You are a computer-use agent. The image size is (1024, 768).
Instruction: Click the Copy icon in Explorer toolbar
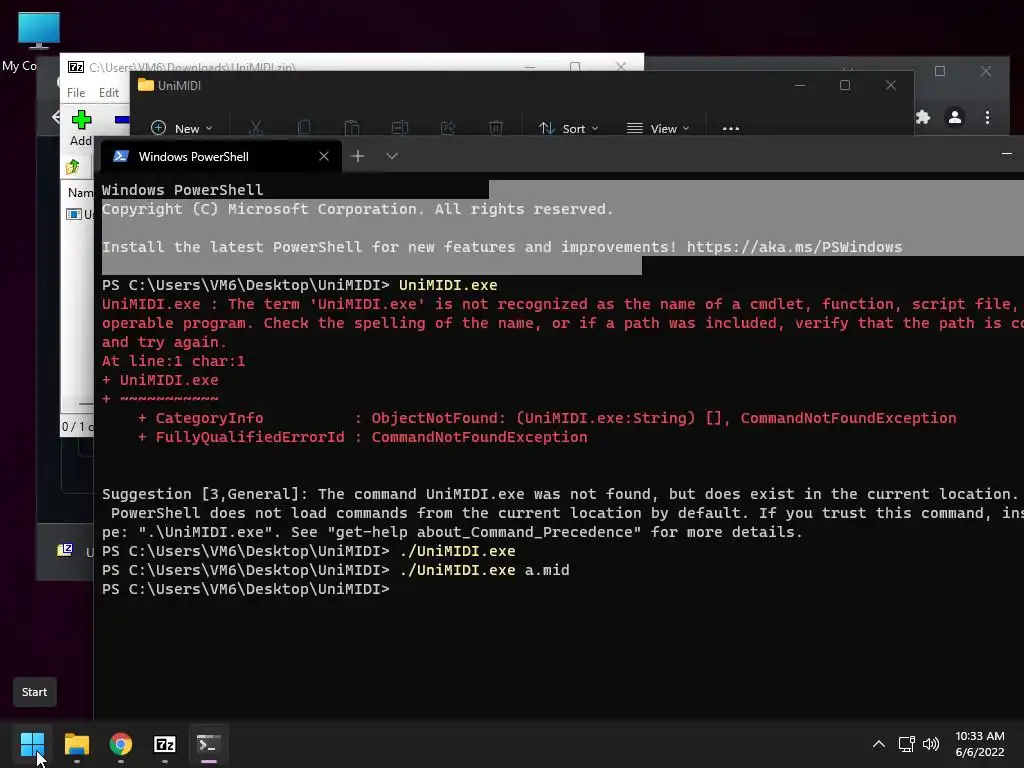[x=304, y=128]
